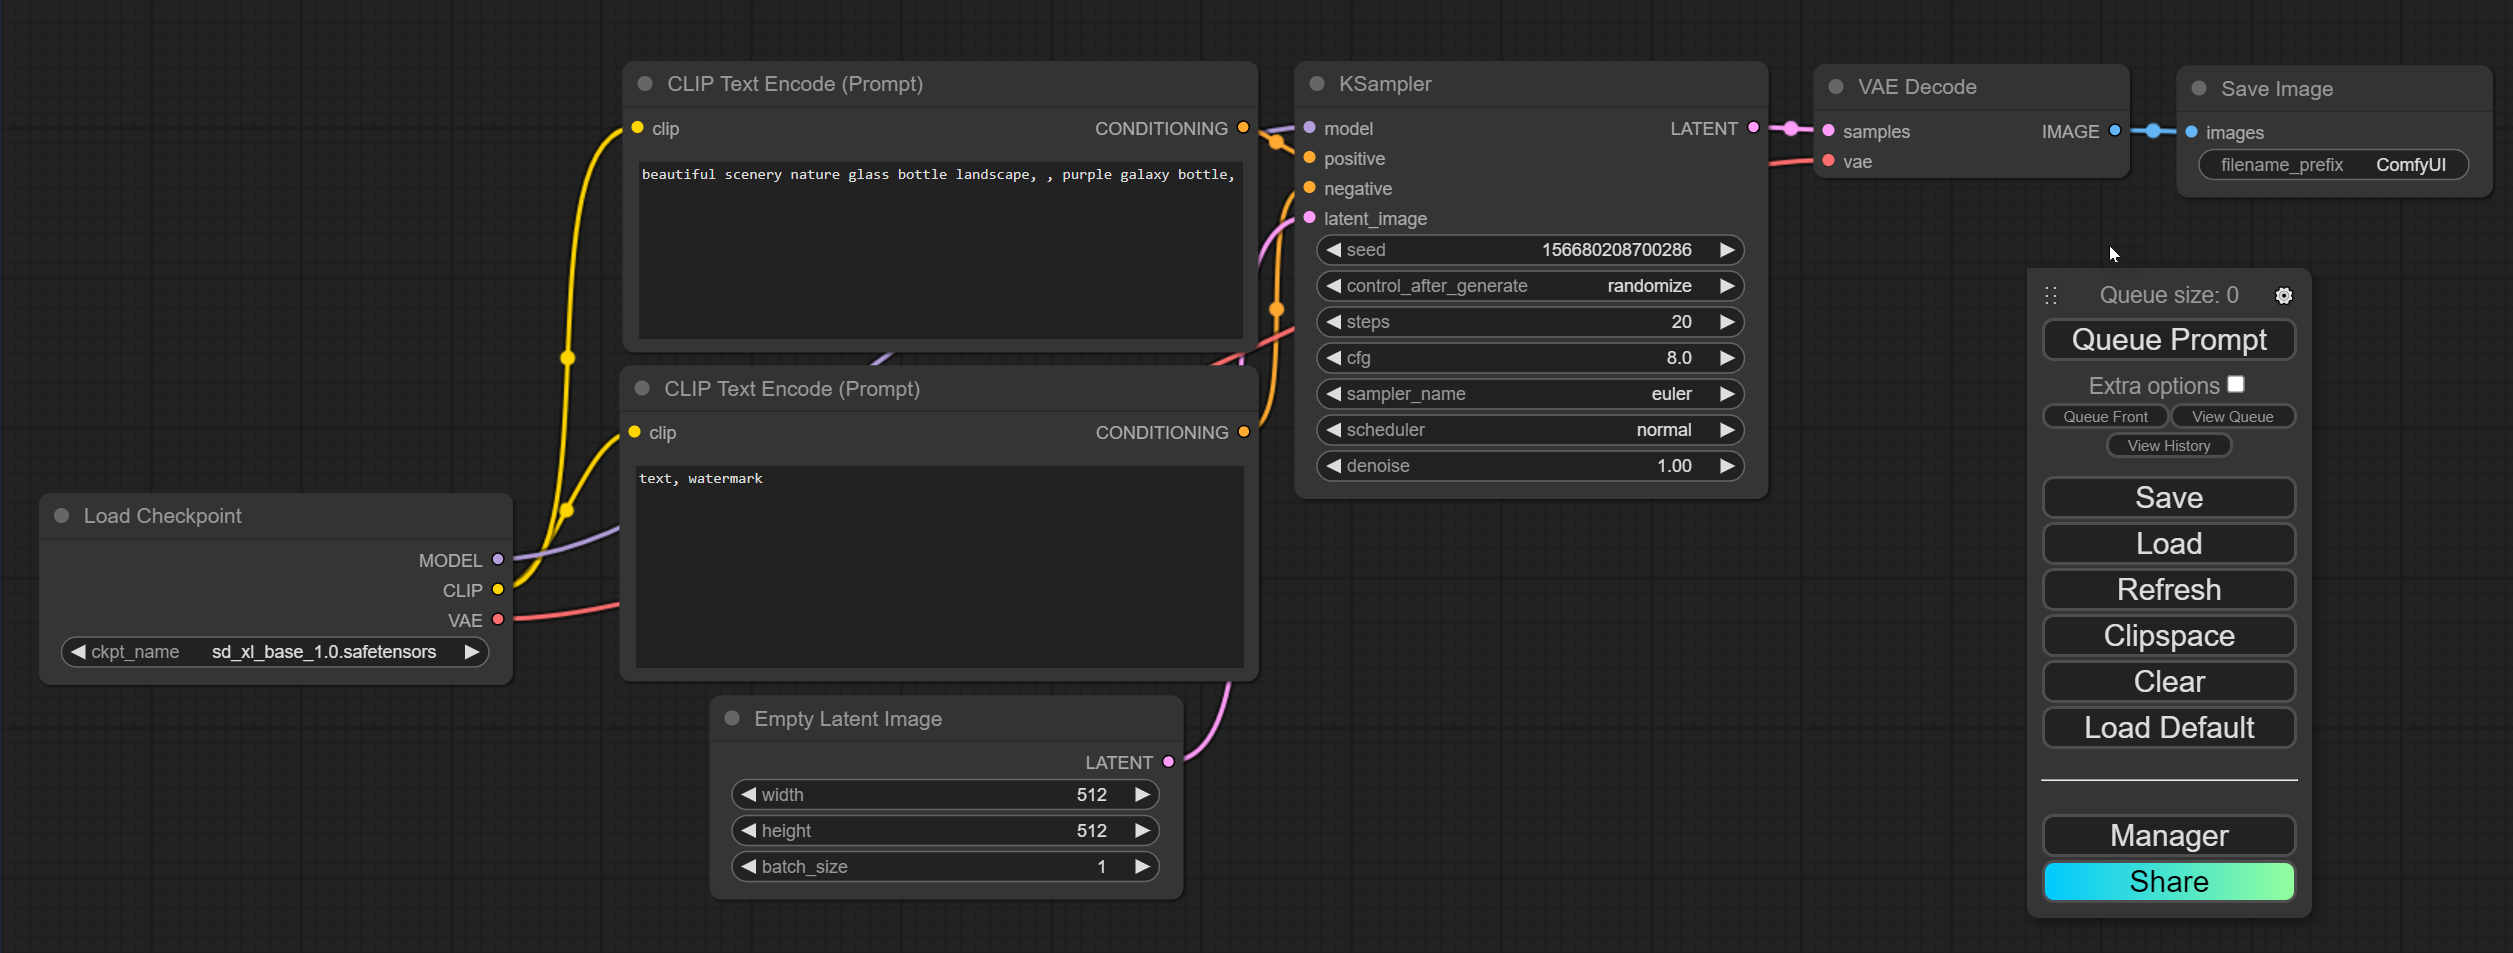This screenshot has height=953, width=2513.
Task: Open settings gear in queue panel
Action: [x=2283, y=296]
